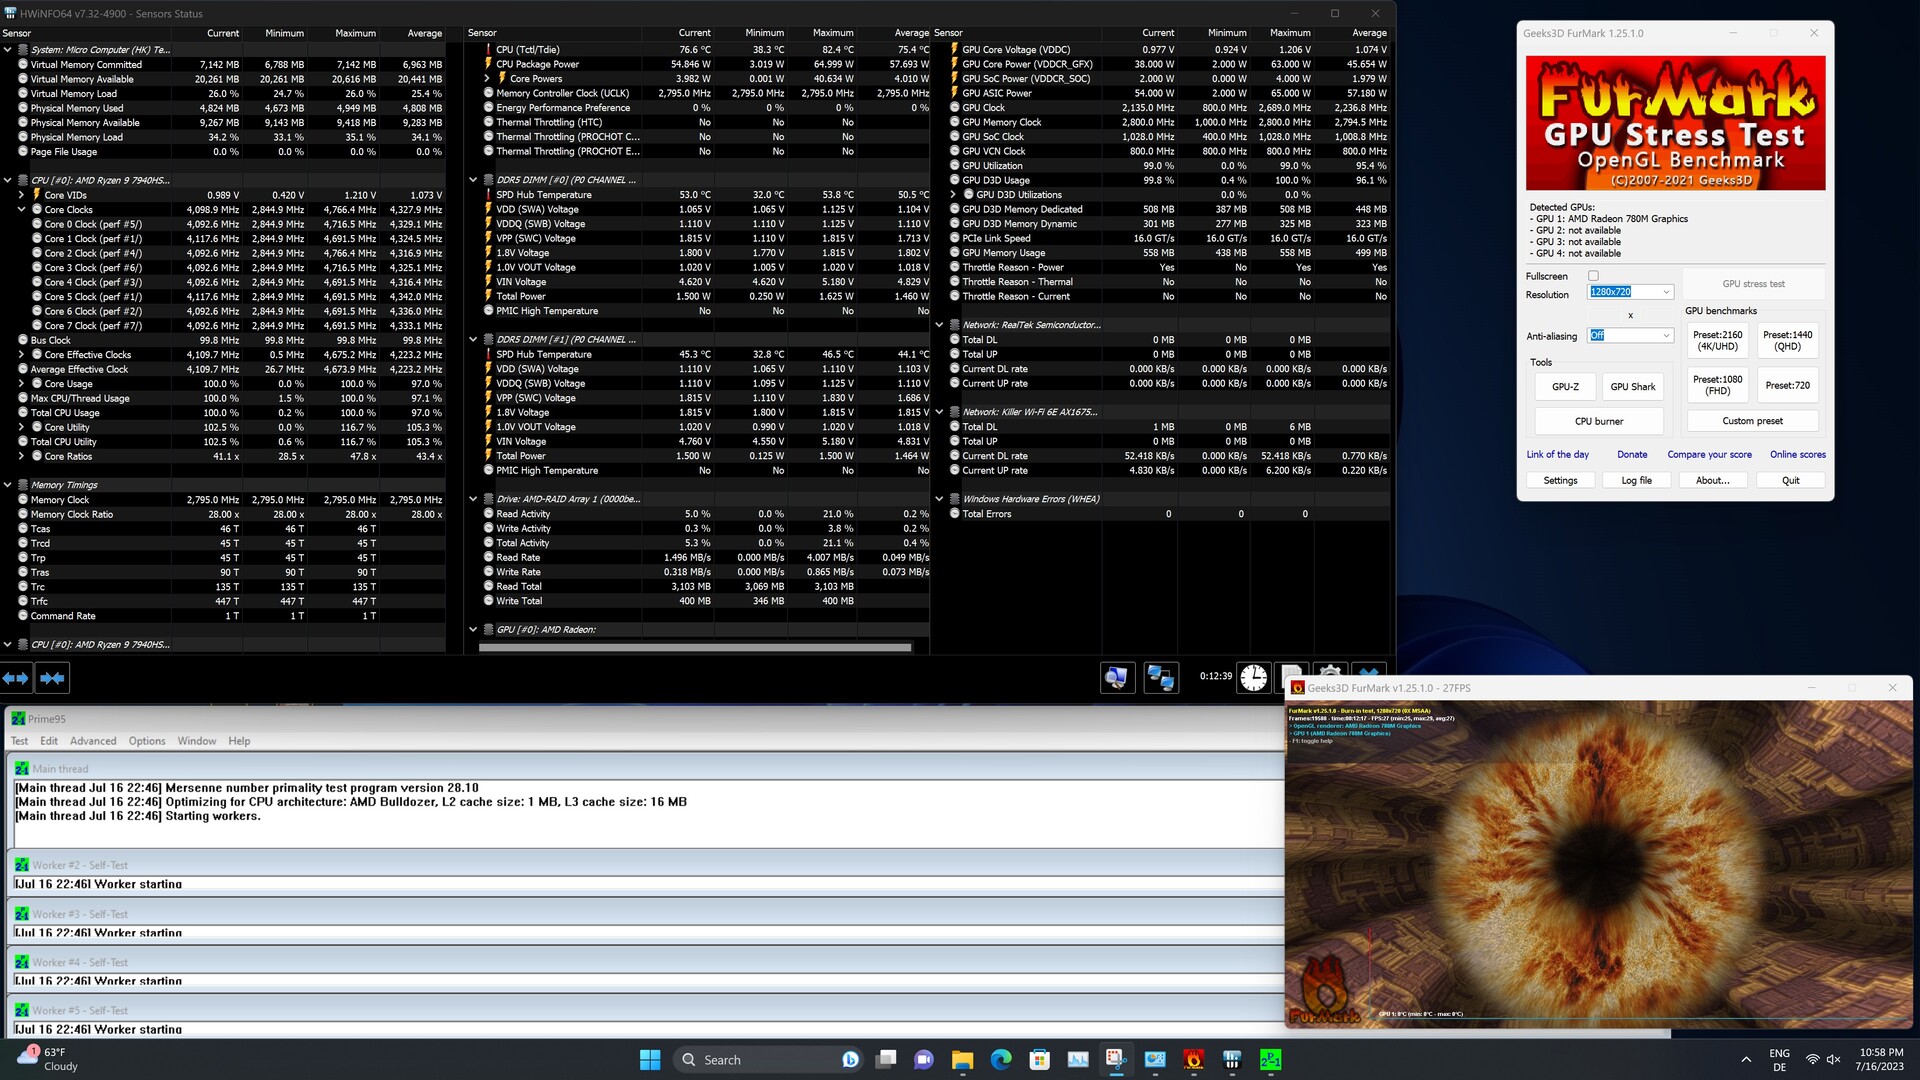Expand the Core Effective Clocks tree item
The image size is (1920, 1080).
click(22, 355)
